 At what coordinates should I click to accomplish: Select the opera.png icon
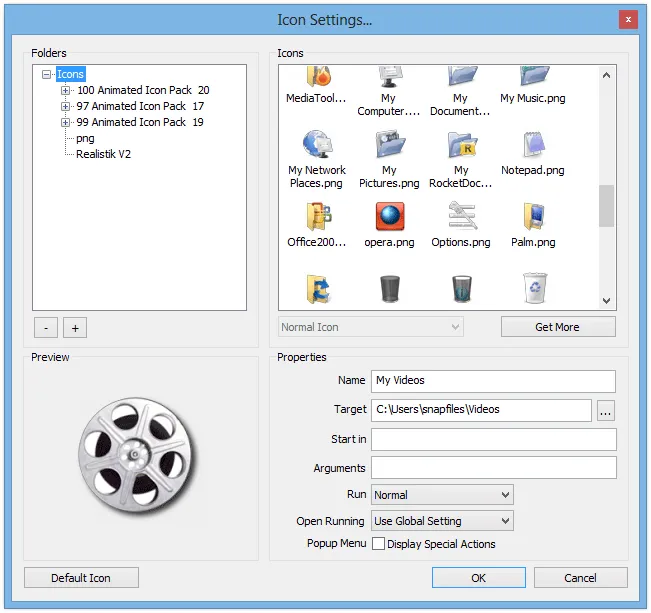[389, 216]
